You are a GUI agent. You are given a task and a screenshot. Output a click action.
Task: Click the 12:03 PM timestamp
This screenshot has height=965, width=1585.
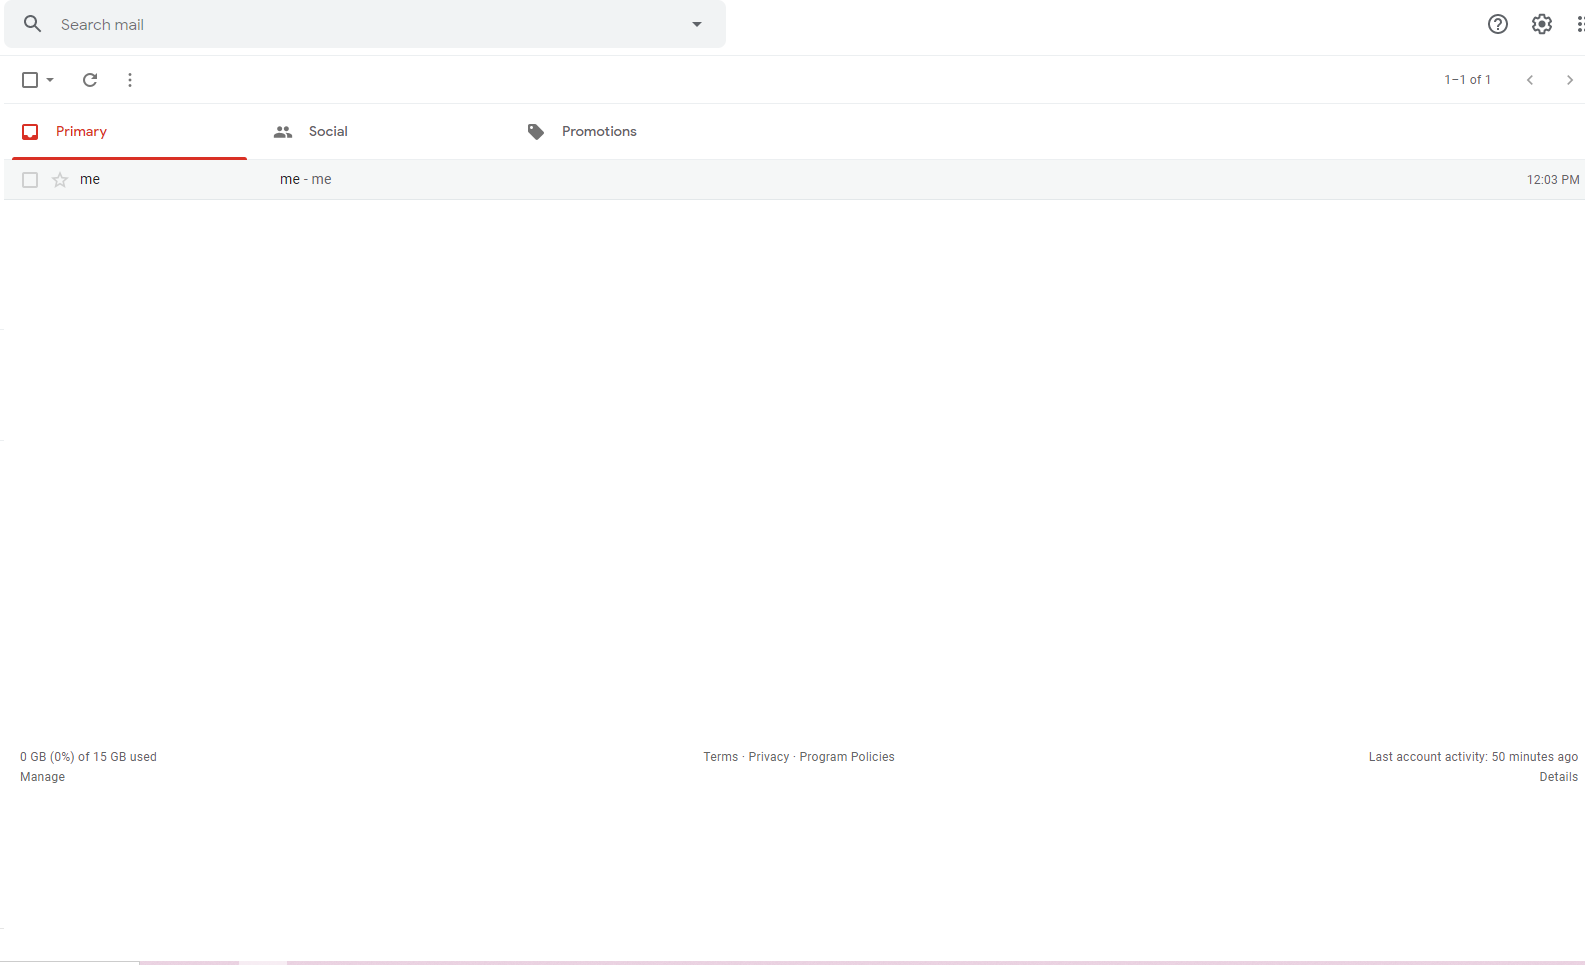point(1553,180)
